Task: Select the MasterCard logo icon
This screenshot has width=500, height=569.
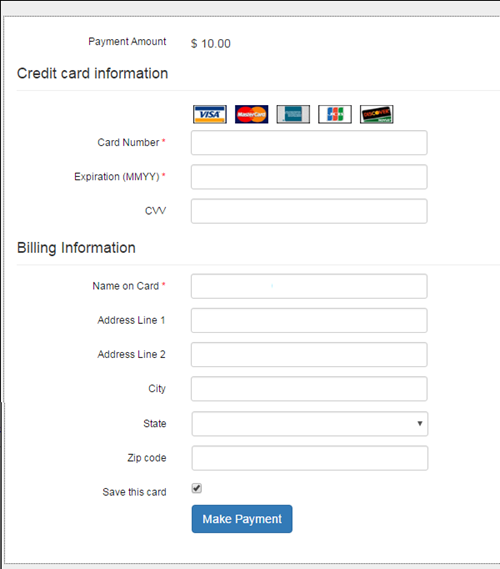Action: pos(251,114)
